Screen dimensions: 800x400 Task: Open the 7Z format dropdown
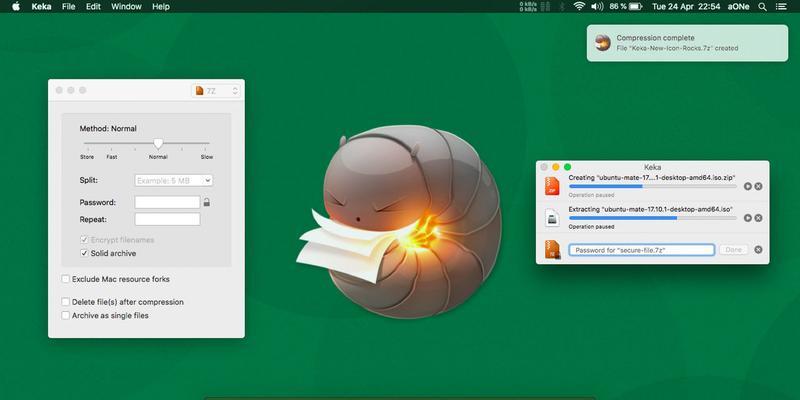pyautogui.click(x=216, y=90)
